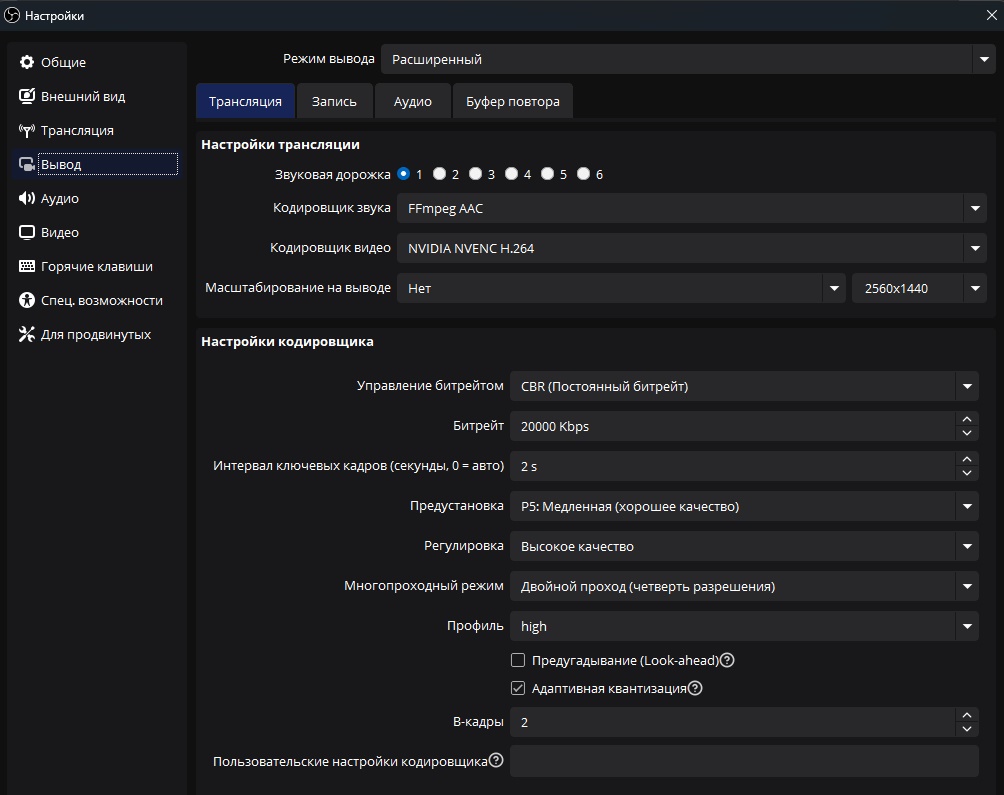Open the 2560x1440 resolution dropdown
This screenshot has width=1004, height=795.
919,288
